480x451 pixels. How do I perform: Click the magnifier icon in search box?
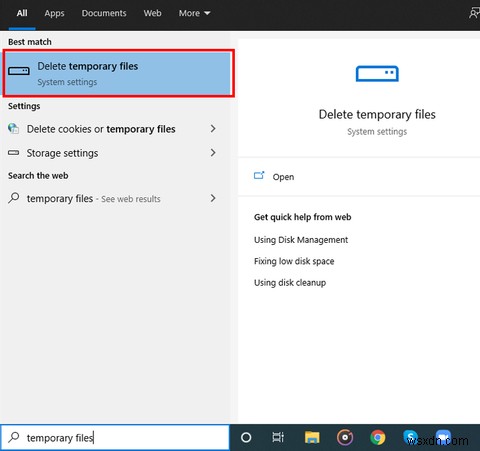14,437
